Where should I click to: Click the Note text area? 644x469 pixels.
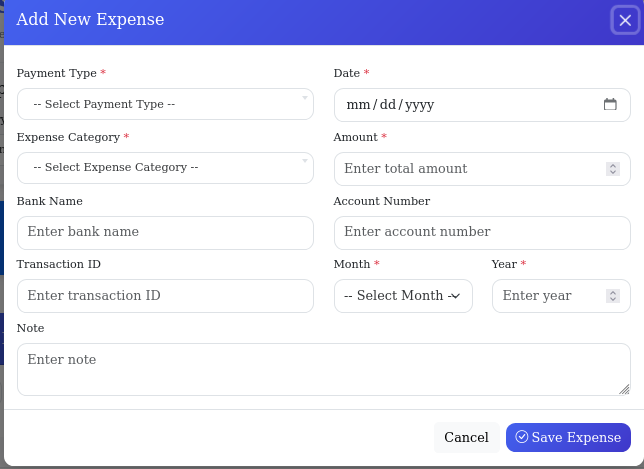[324, 370]
